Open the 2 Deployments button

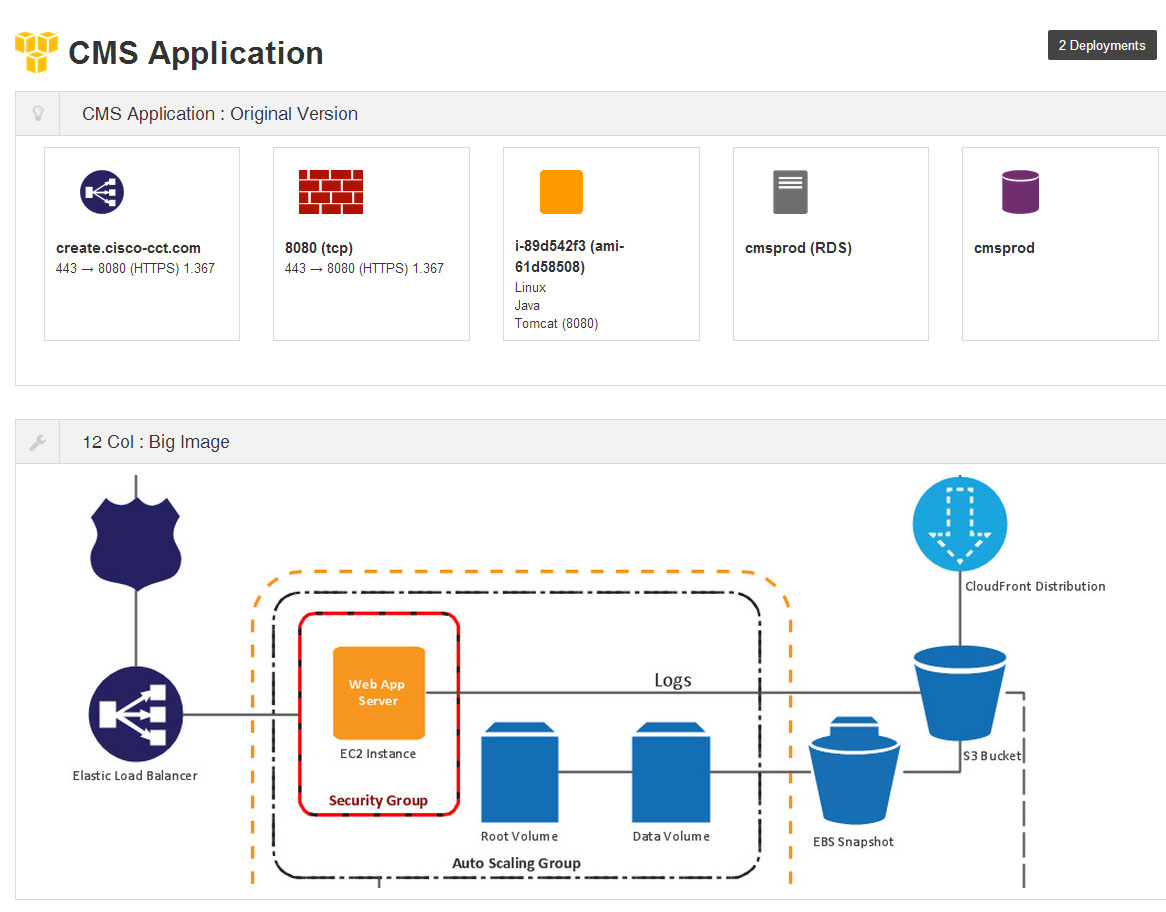pos(1102,46)
